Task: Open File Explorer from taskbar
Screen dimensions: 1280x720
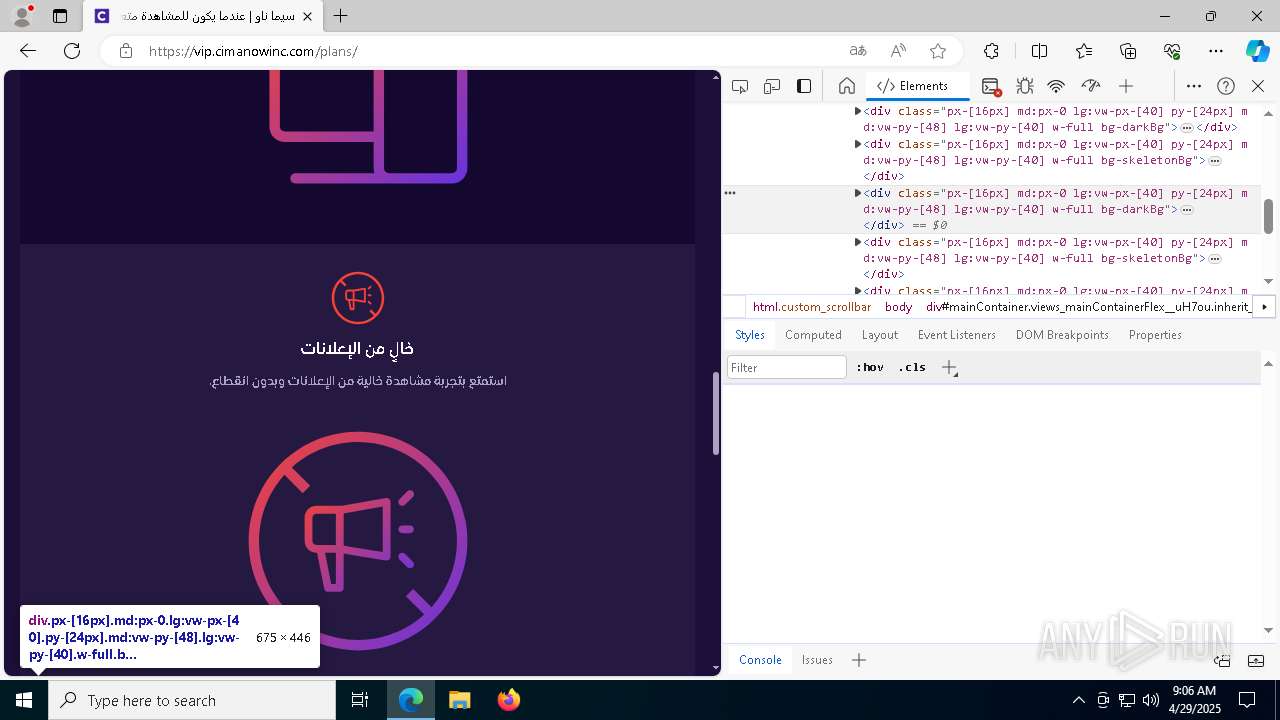Action: 459,700
